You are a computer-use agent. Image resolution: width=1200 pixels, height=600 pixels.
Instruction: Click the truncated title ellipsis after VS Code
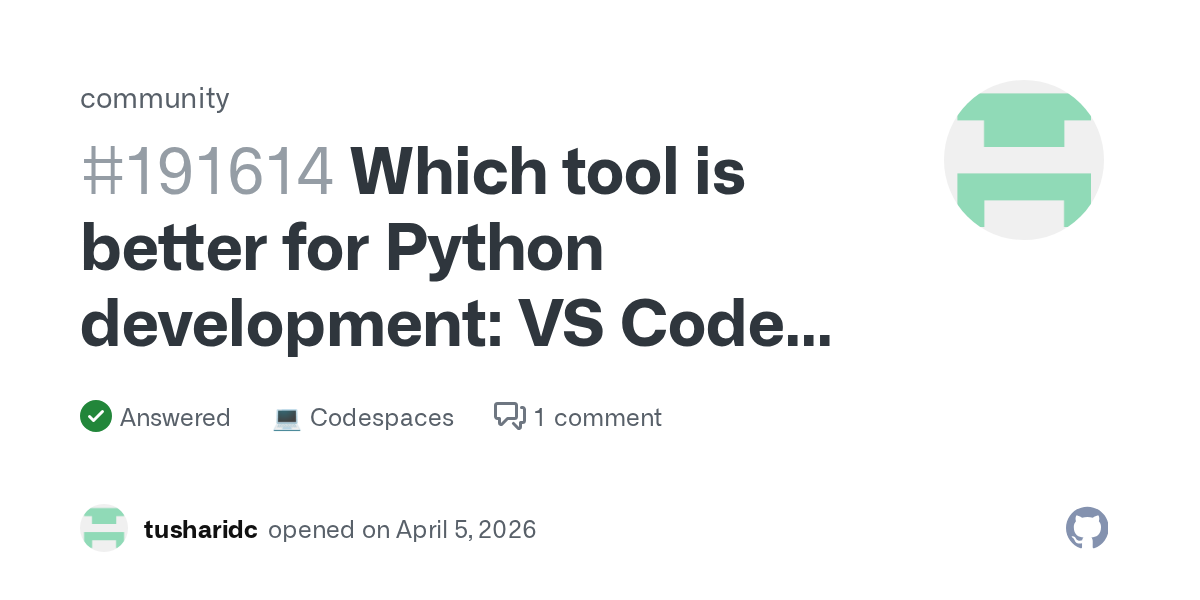(805, 325)
